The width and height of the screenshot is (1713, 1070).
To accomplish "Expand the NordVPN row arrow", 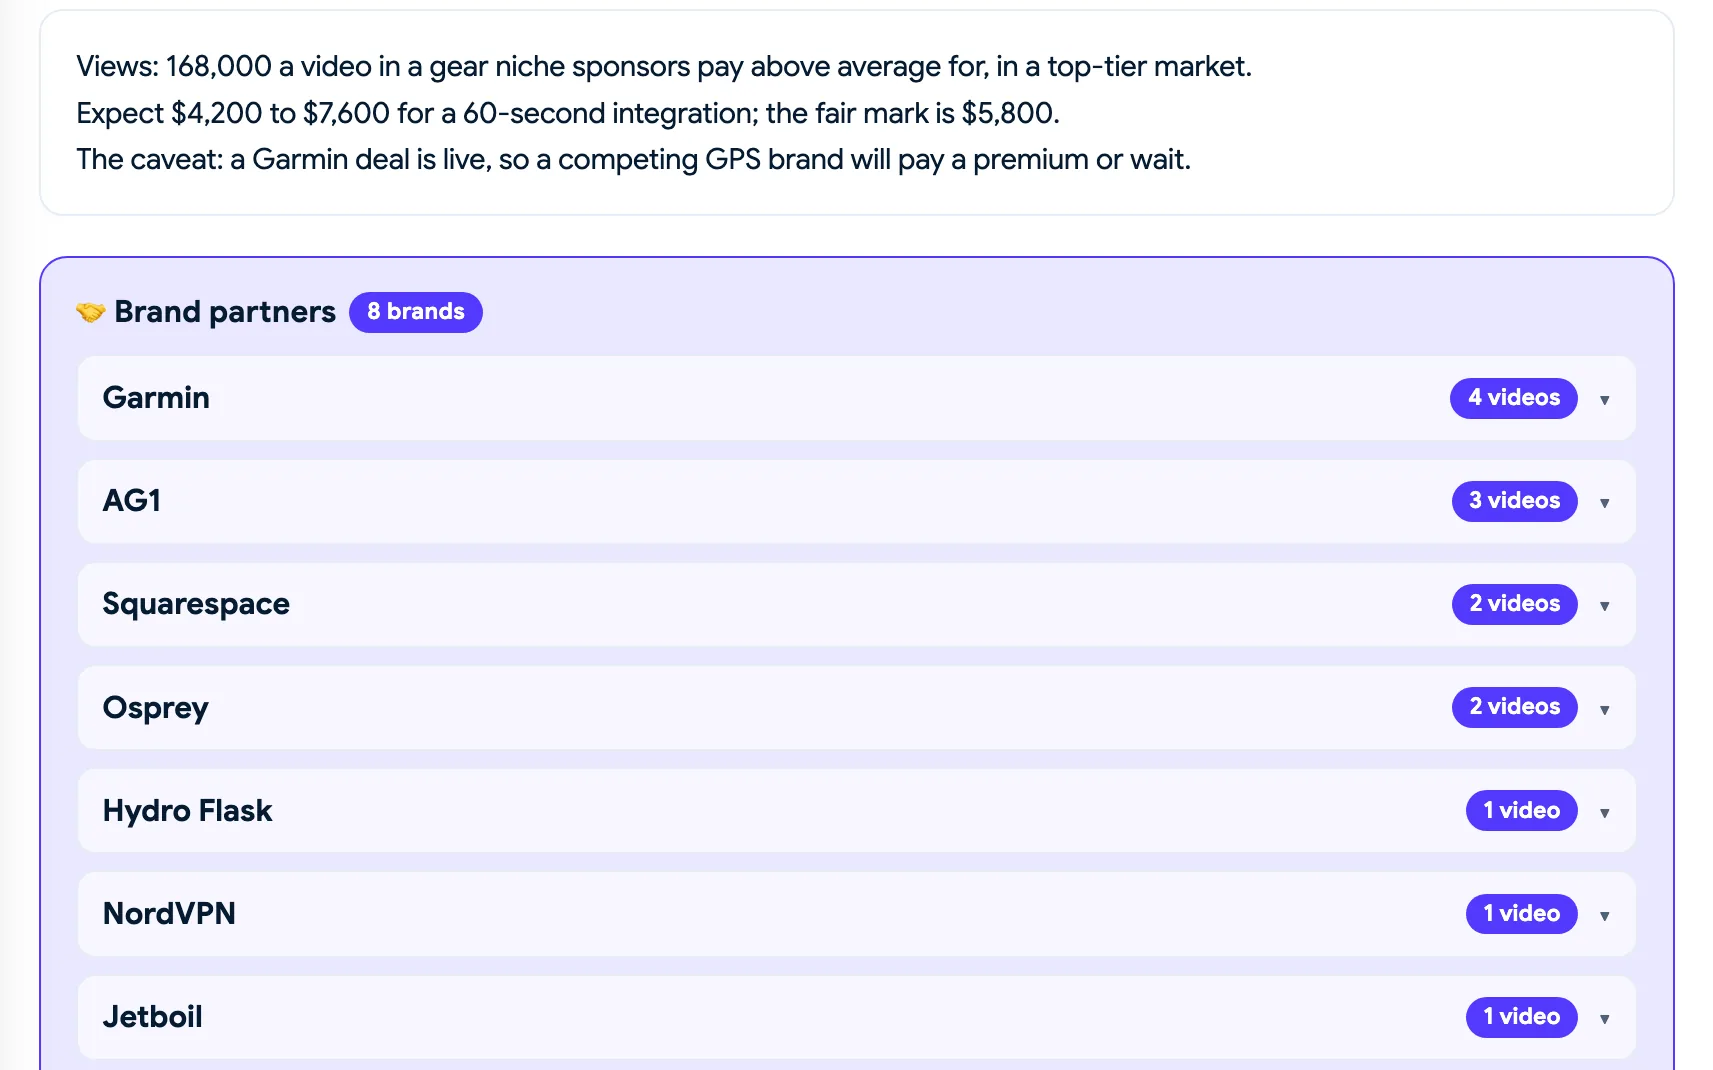I will [x=1604, y=916].
